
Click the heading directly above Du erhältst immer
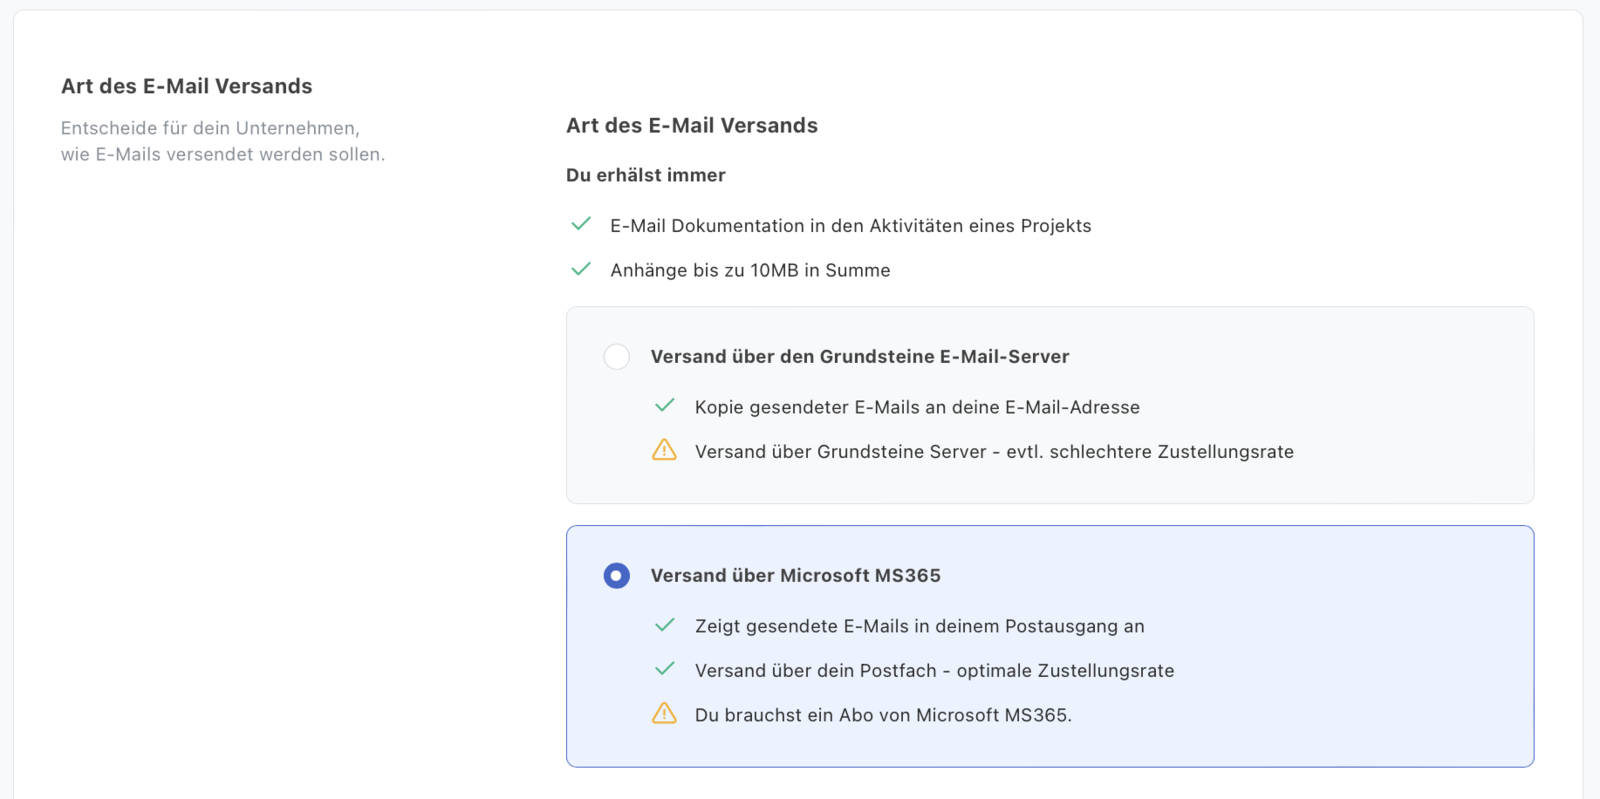click(691, 126)
